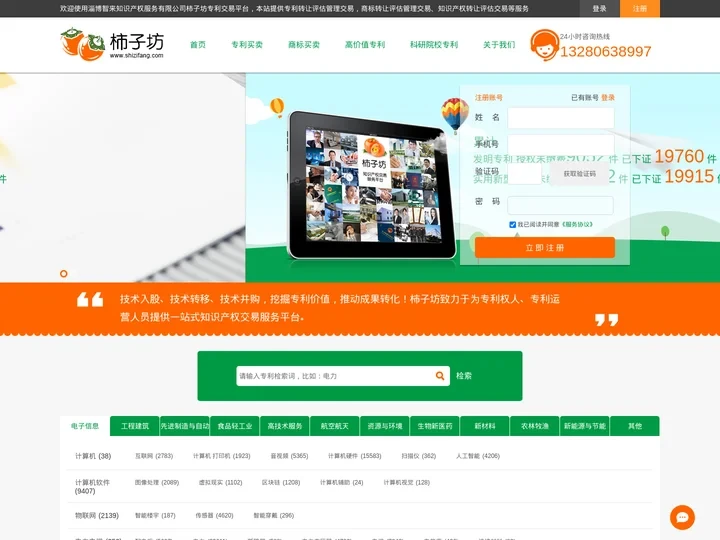The width and height of the screenshot is (720, 540).
Task: Click the 登录 link beside 已有账号
Action: click(608, 97)
